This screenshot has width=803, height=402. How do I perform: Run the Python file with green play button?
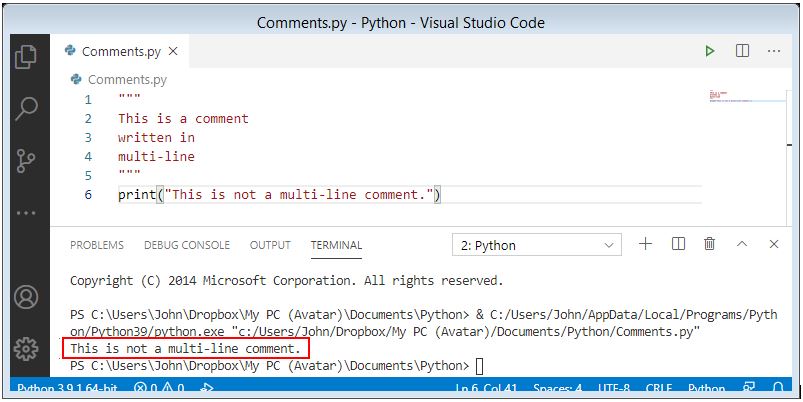710,51
